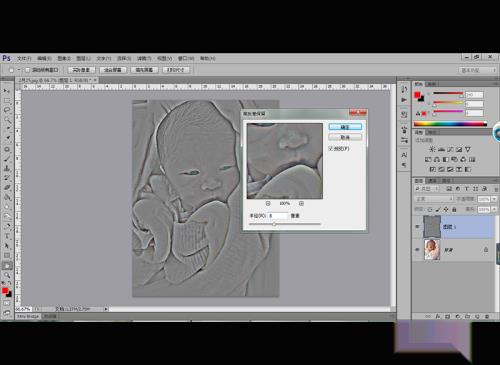
Task: Open the workspace switcher dropdown
Action: [x=477, y=70]
